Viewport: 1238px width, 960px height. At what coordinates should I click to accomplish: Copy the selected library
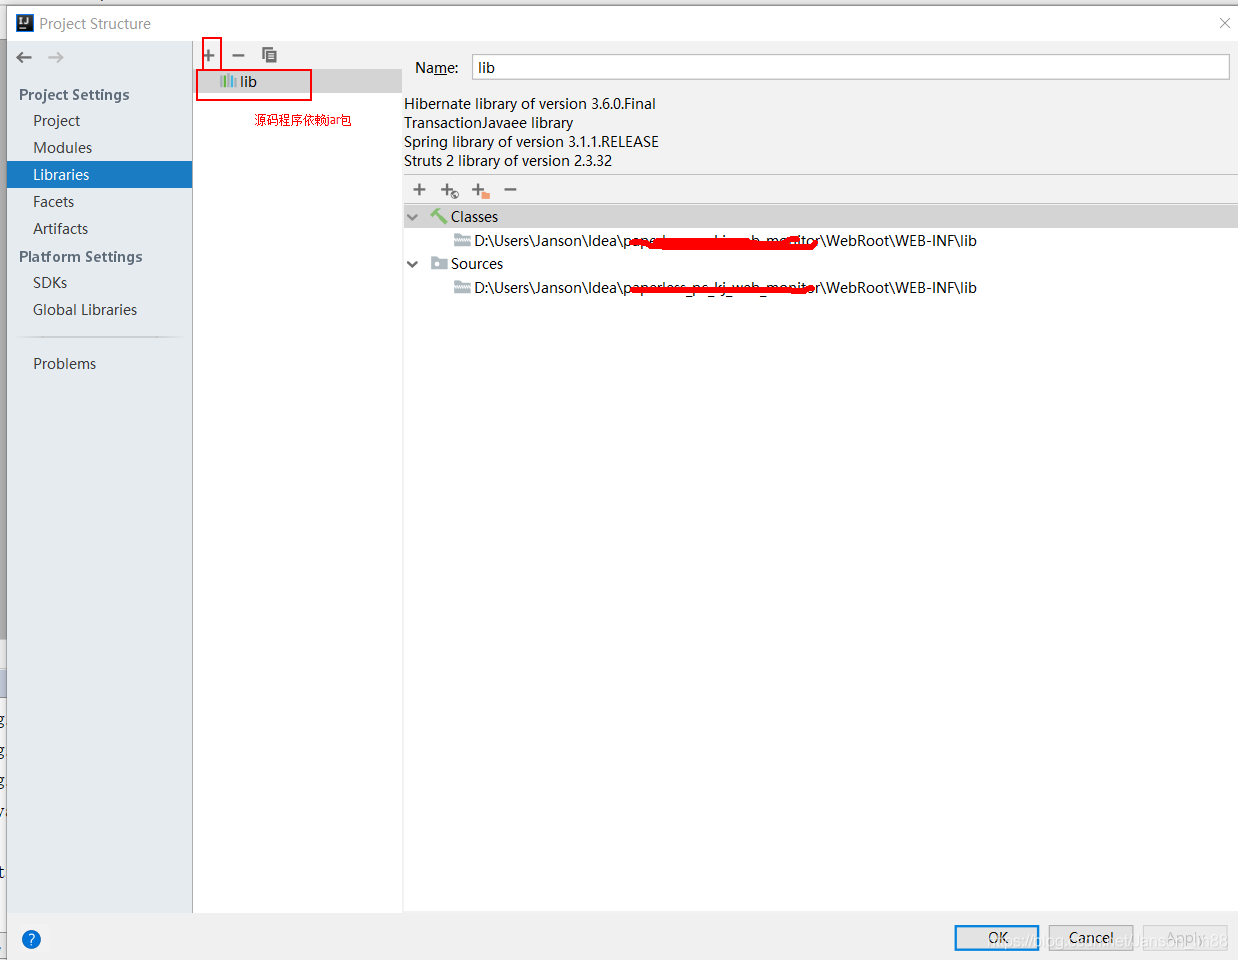(x=269, y=55)
